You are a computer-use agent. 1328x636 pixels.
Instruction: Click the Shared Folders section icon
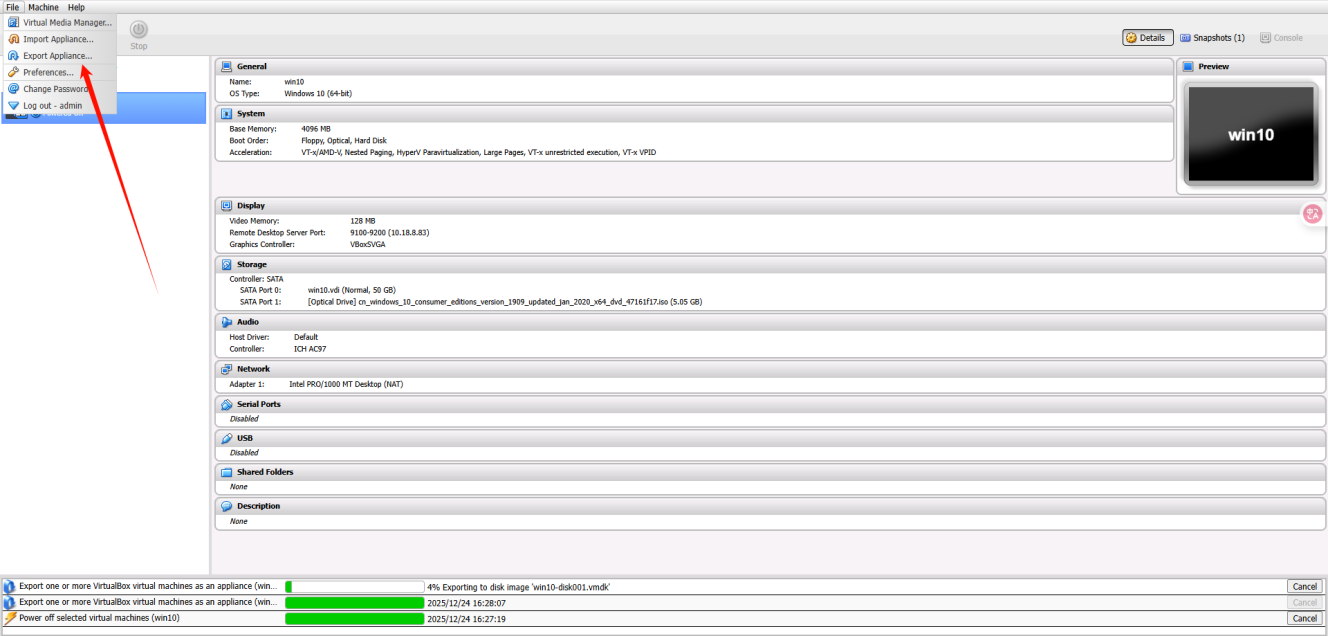point(226,471)
